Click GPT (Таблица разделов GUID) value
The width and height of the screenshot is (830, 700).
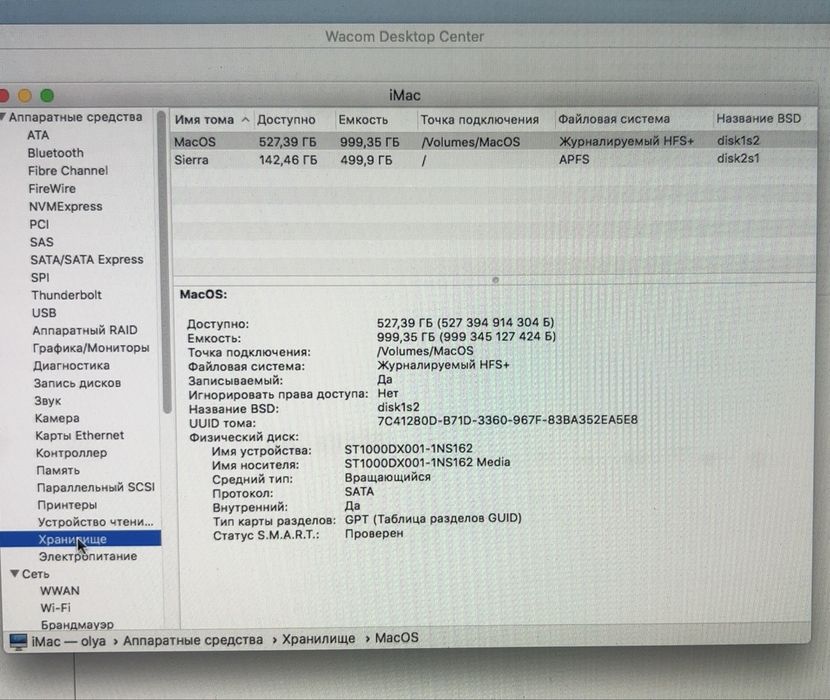click(x=433, y=518)
